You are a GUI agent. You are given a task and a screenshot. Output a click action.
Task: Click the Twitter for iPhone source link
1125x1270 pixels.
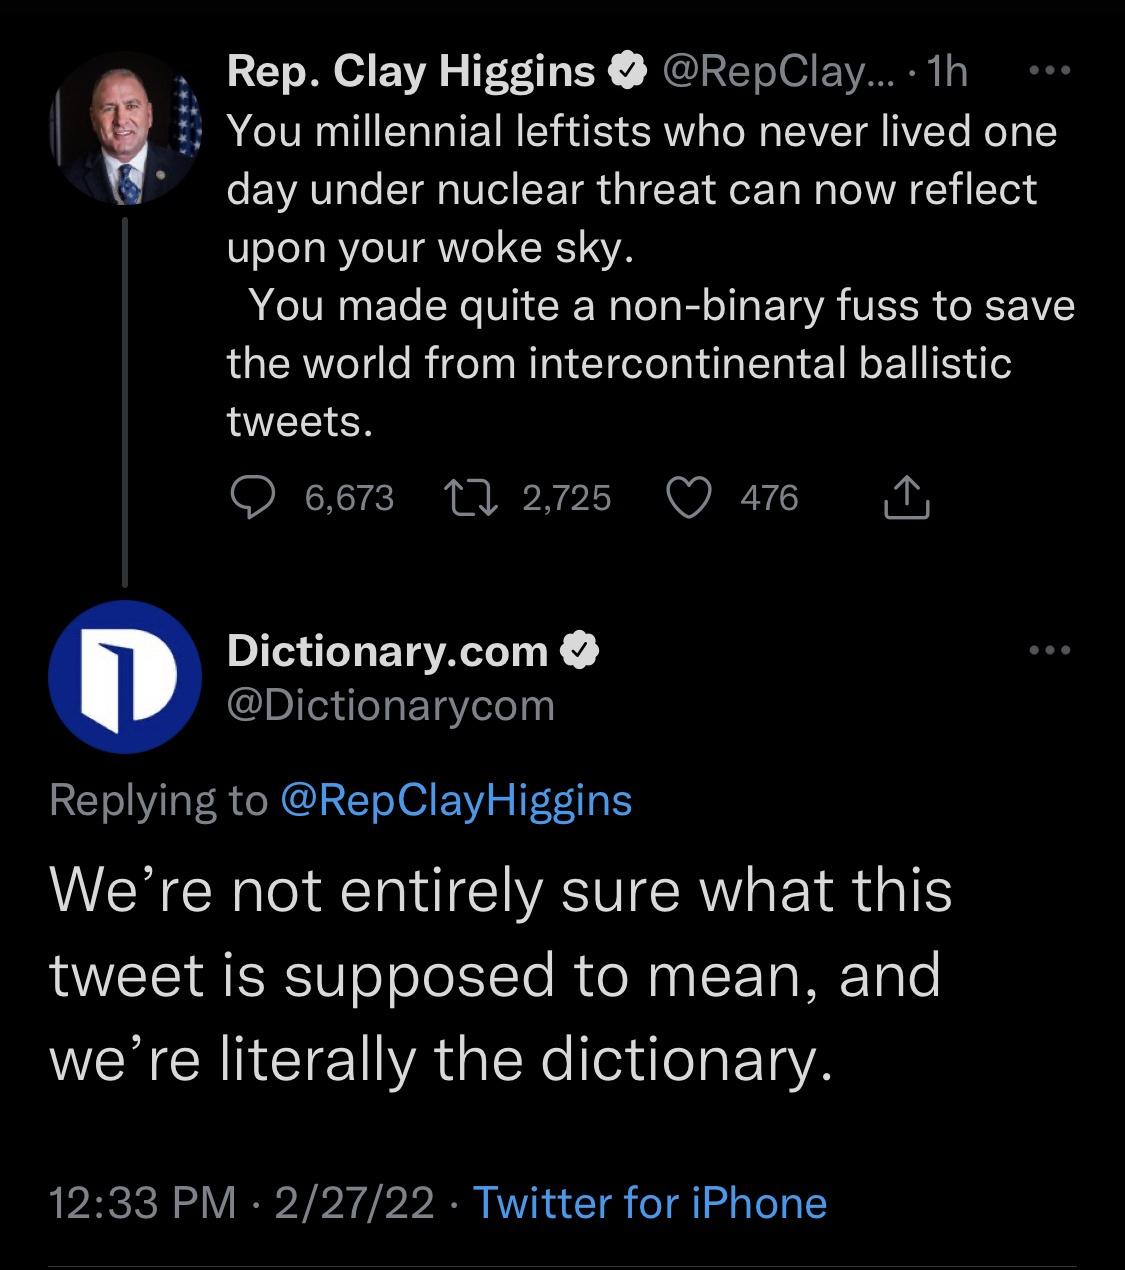[x=649, y=1203]
